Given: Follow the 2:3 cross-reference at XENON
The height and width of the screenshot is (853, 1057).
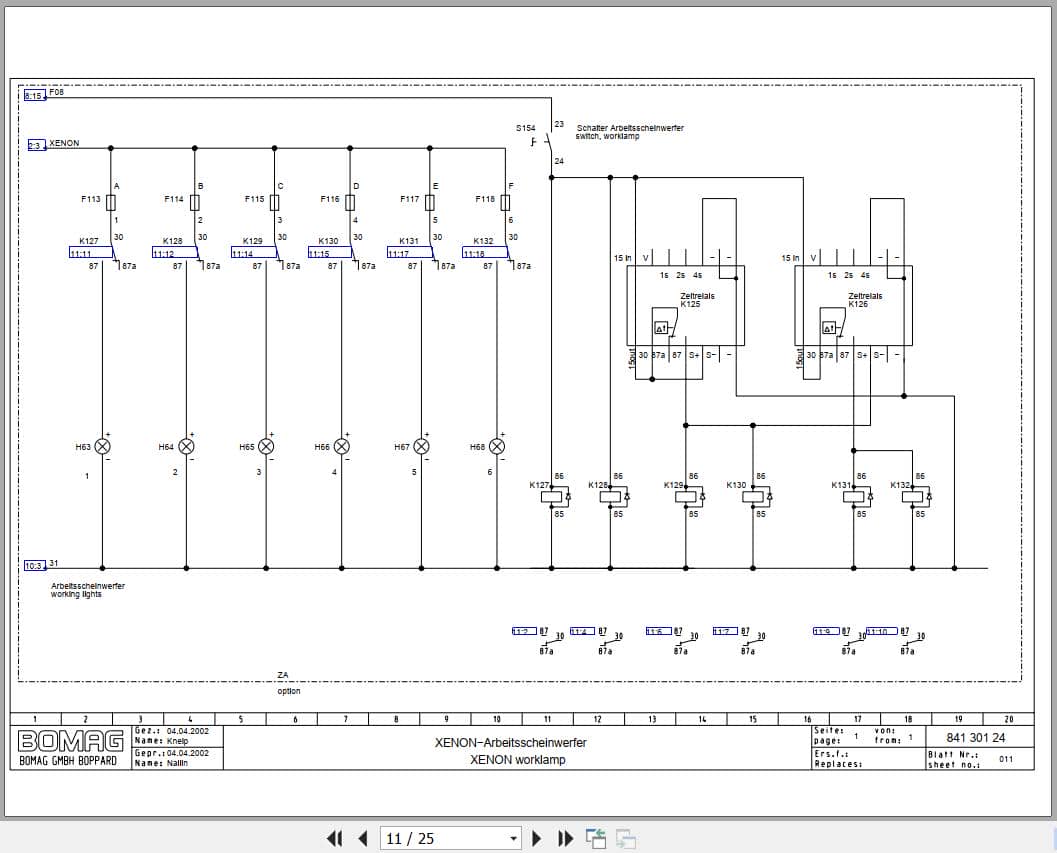Looking at the screenshot, I should (36, 146).
